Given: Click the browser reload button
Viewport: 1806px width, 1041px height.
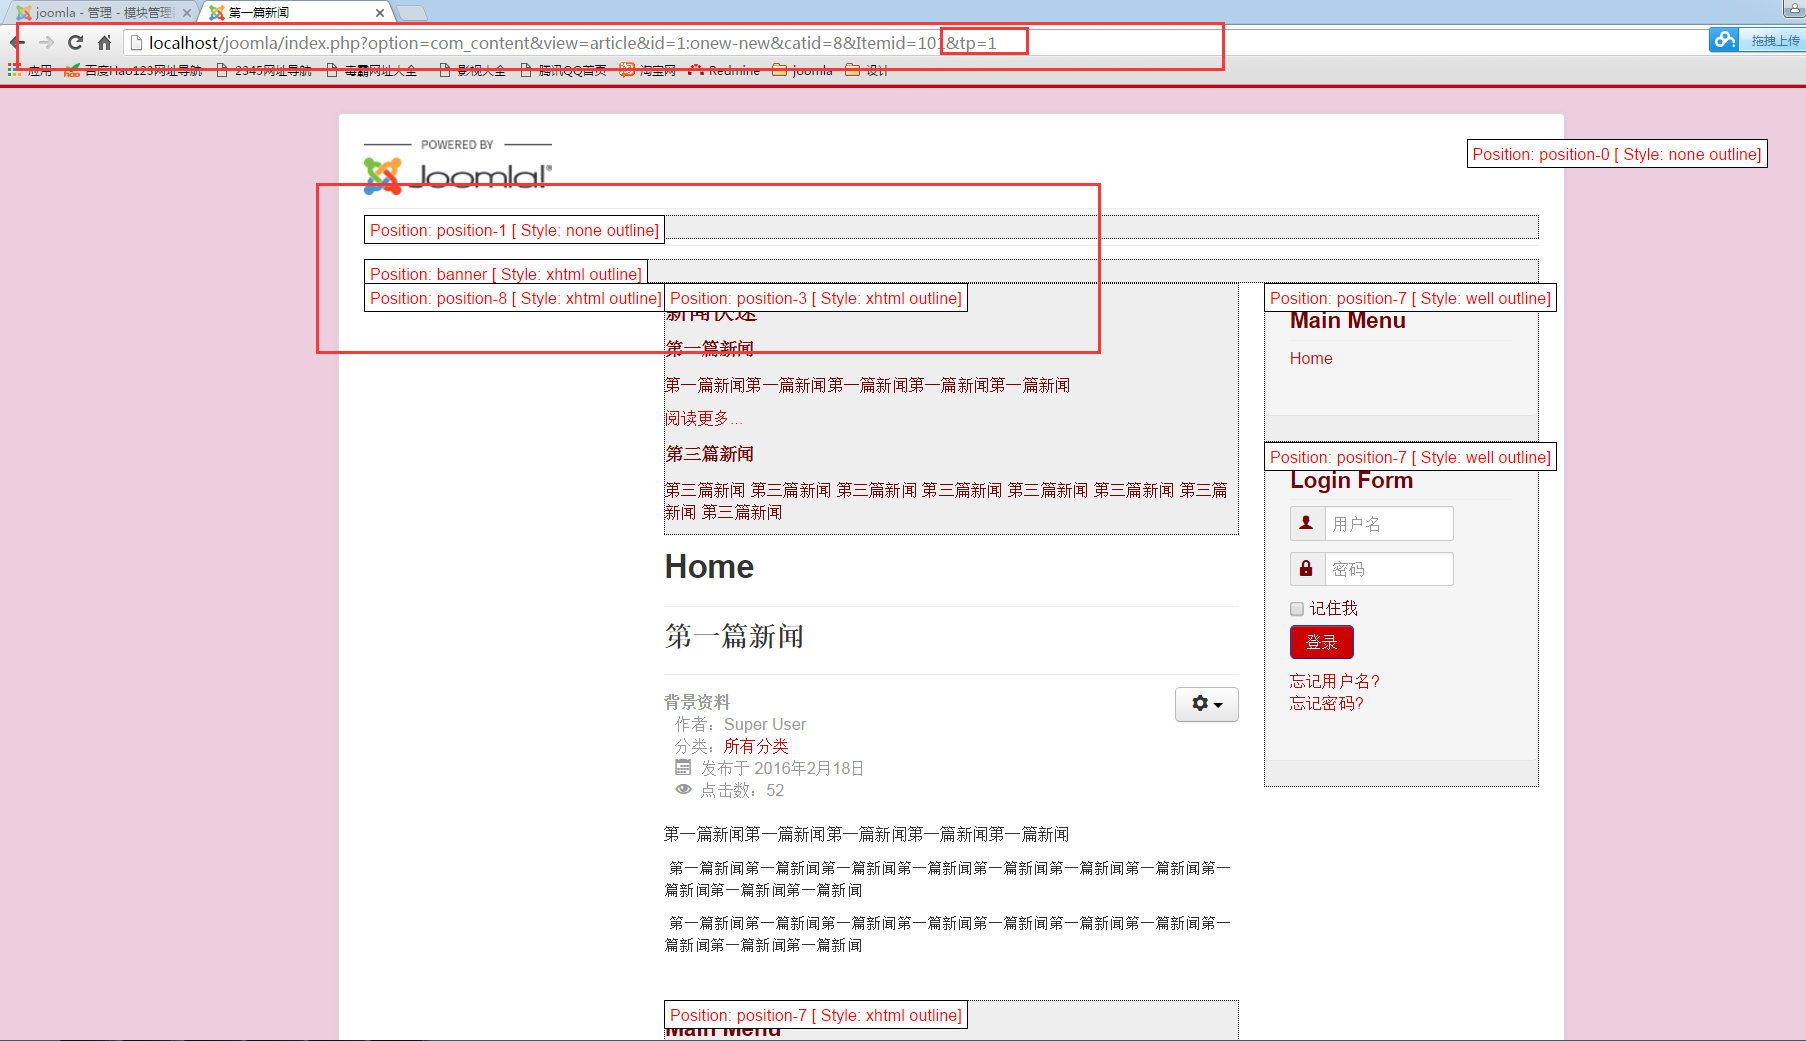Looking at the screenshot, I should tap(75, 42).
